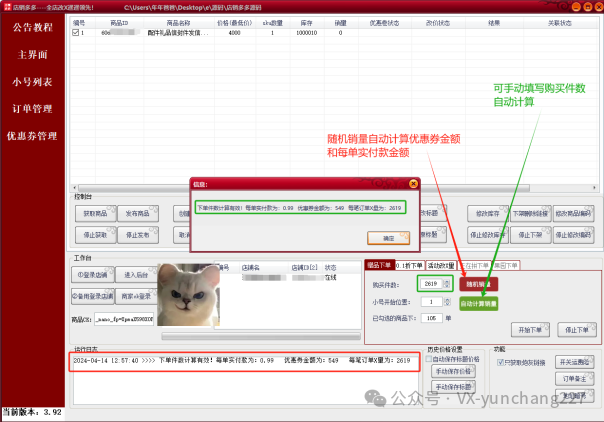This screenshot has height=422, width=604.
Task: Click the 改价状态 column header
Action: point(438,23)
